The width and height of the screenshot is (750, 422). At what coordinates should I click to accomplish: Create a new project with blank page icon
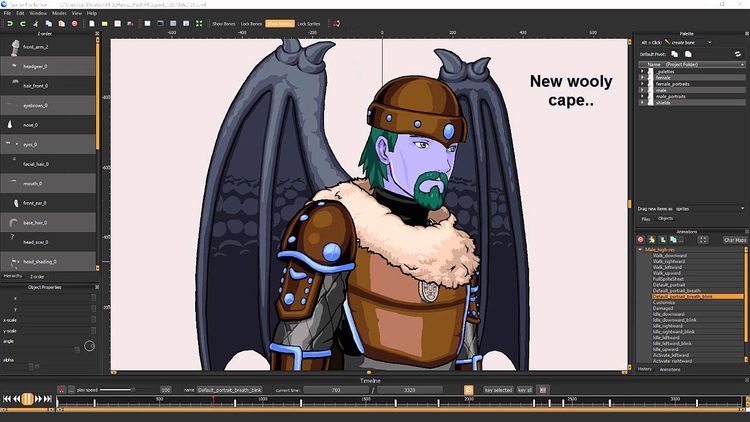pyautogui.click(x=92, y=23)
